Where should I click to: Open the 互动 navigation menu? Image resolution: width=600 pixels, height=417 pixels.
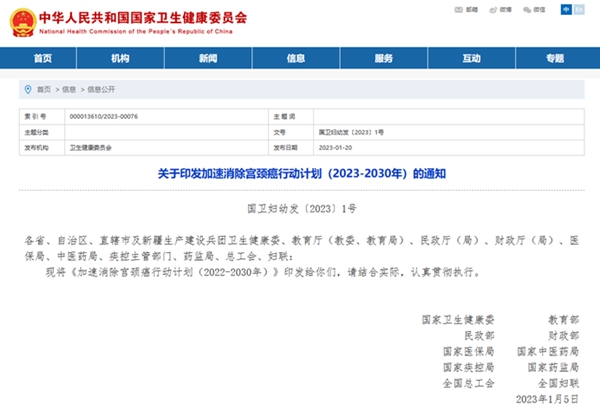click(472, 59)
